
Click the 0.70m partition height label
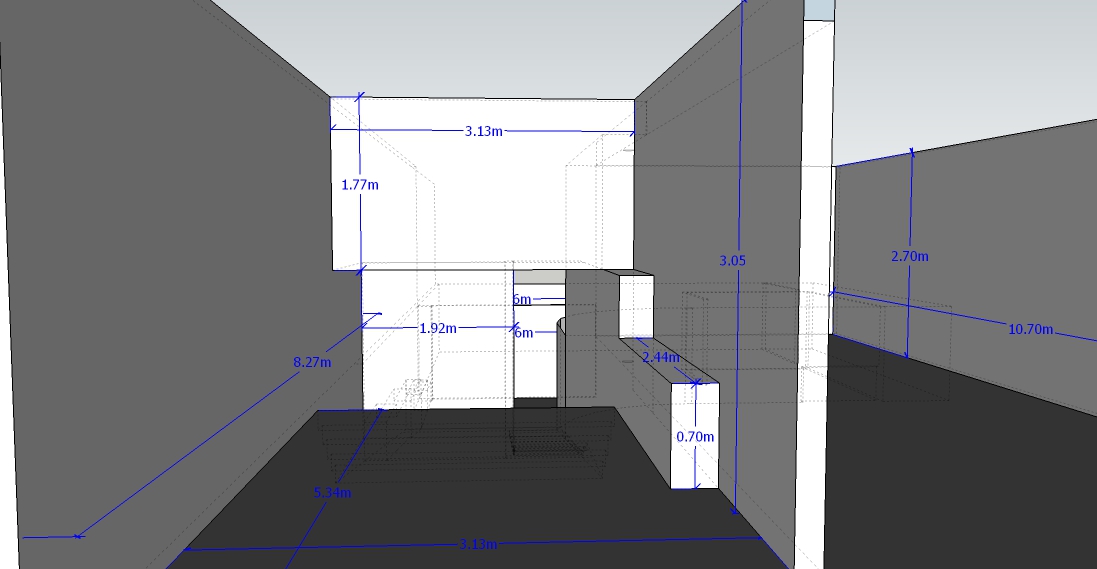[694, 437]
